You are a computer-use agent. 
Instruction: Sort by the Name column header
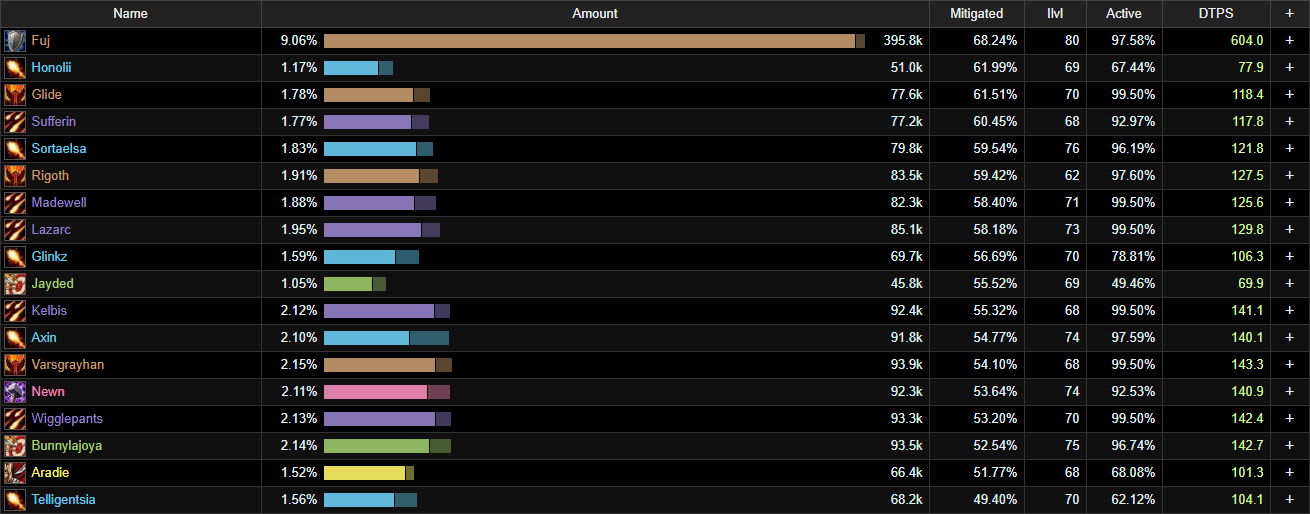click(x=130, y=14)
